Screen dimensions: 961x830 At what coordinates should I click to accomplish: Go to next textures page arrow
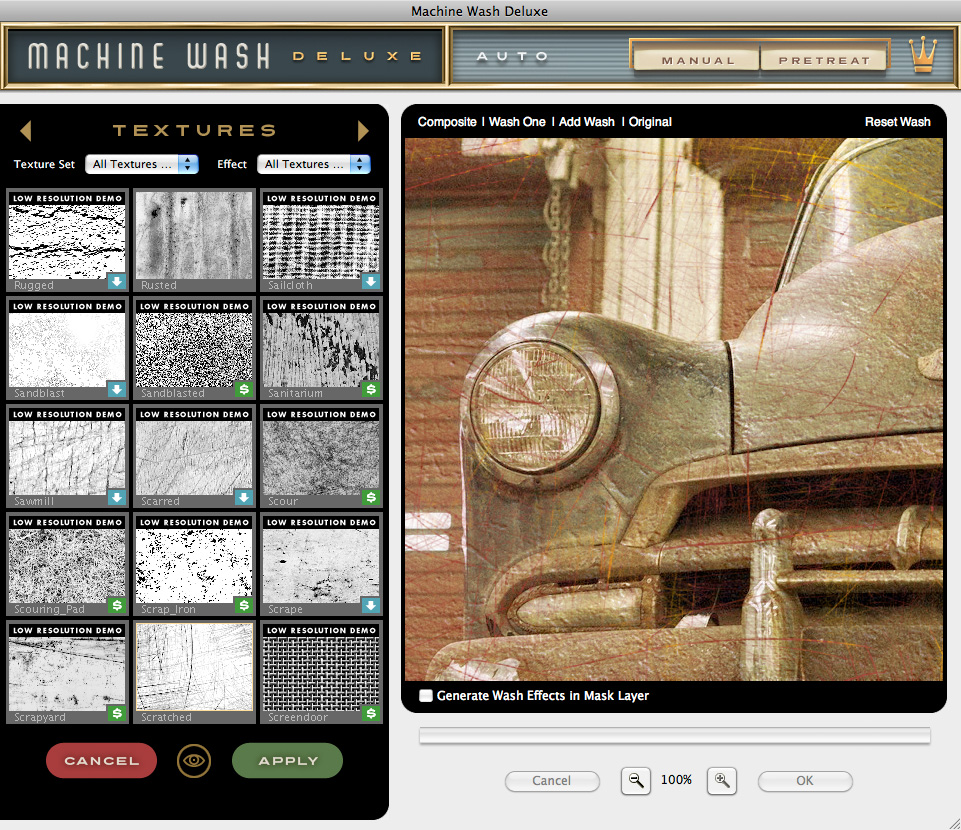coord(363,131)
